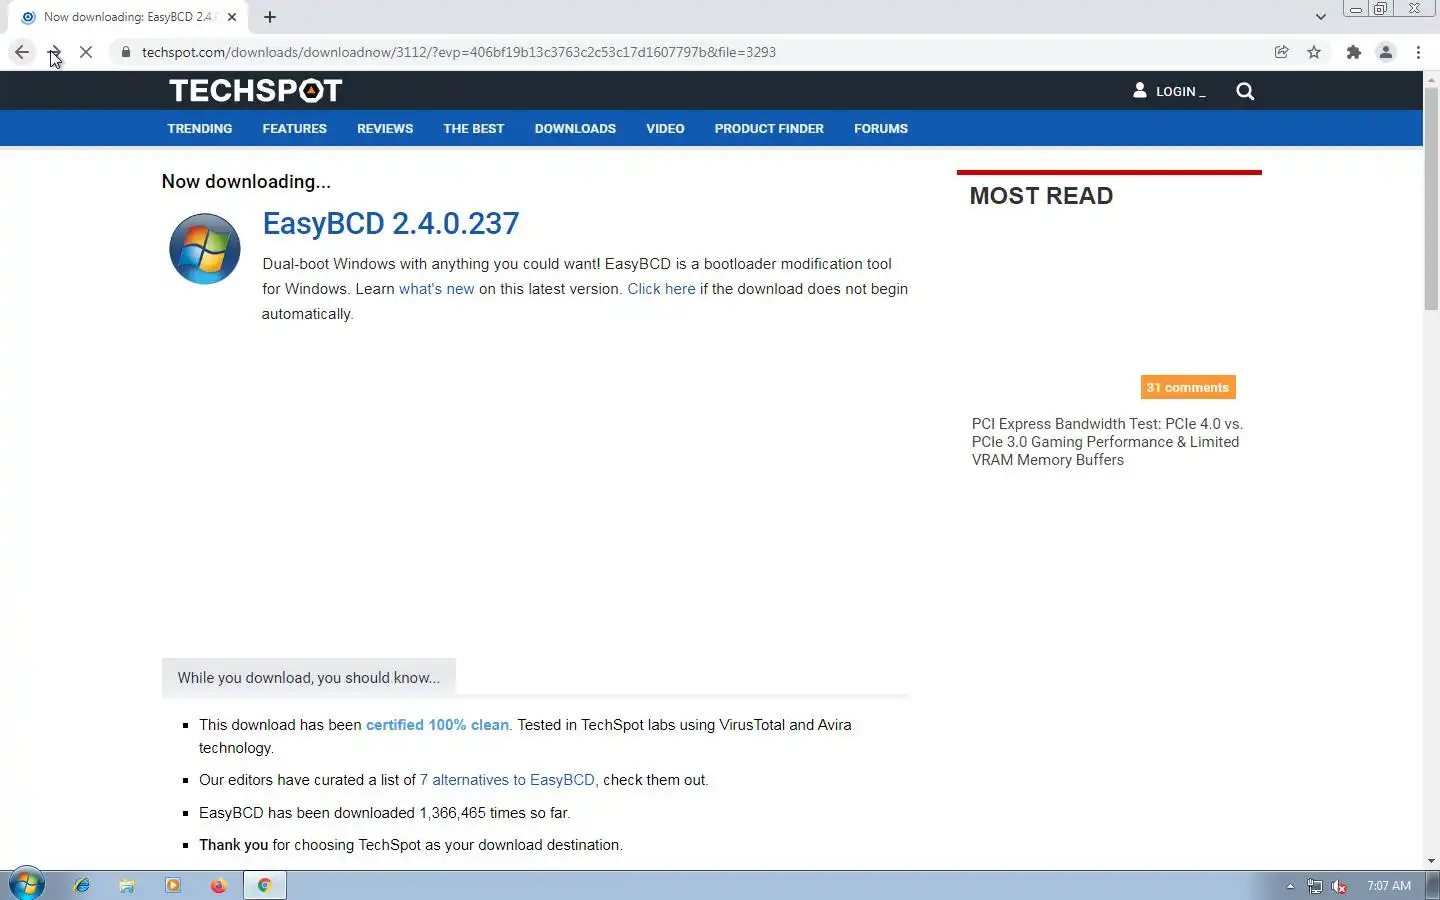Viewport: 1440px width, 900px height.
Task: Open the VIDEO menu
Action: coord(665,129)
